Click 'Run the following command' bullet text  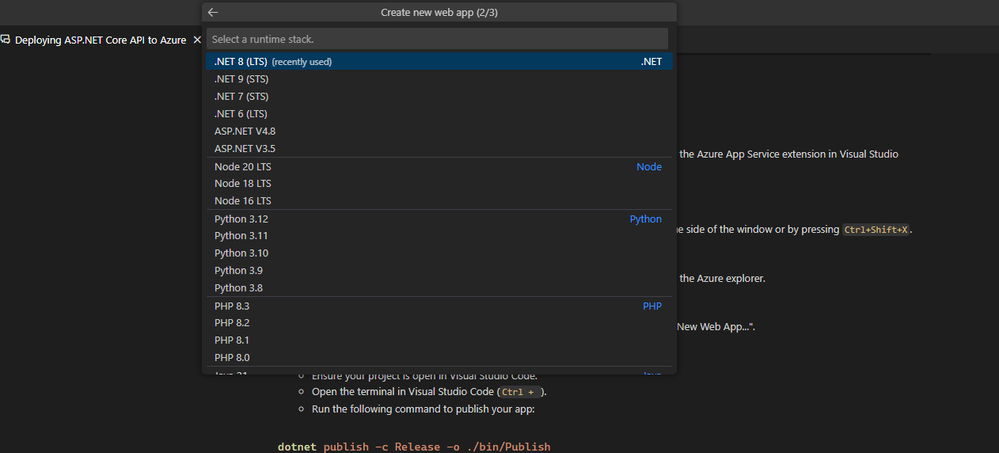pos(423,409)
